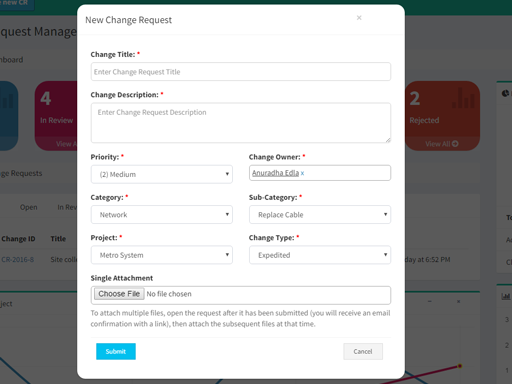Close the New Change Request dialog

[x=359, y=18]
